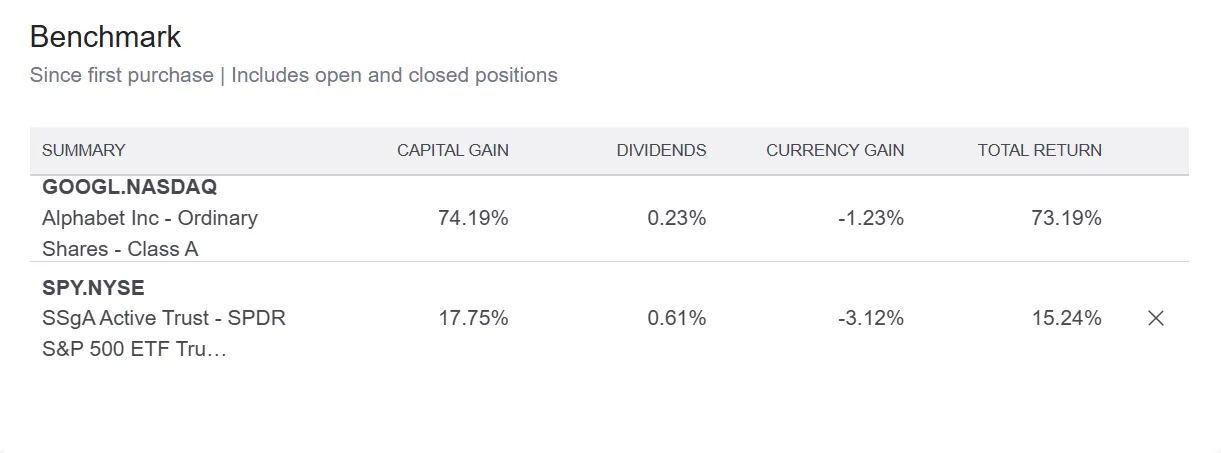Click the Benchmark section heading

105,37
